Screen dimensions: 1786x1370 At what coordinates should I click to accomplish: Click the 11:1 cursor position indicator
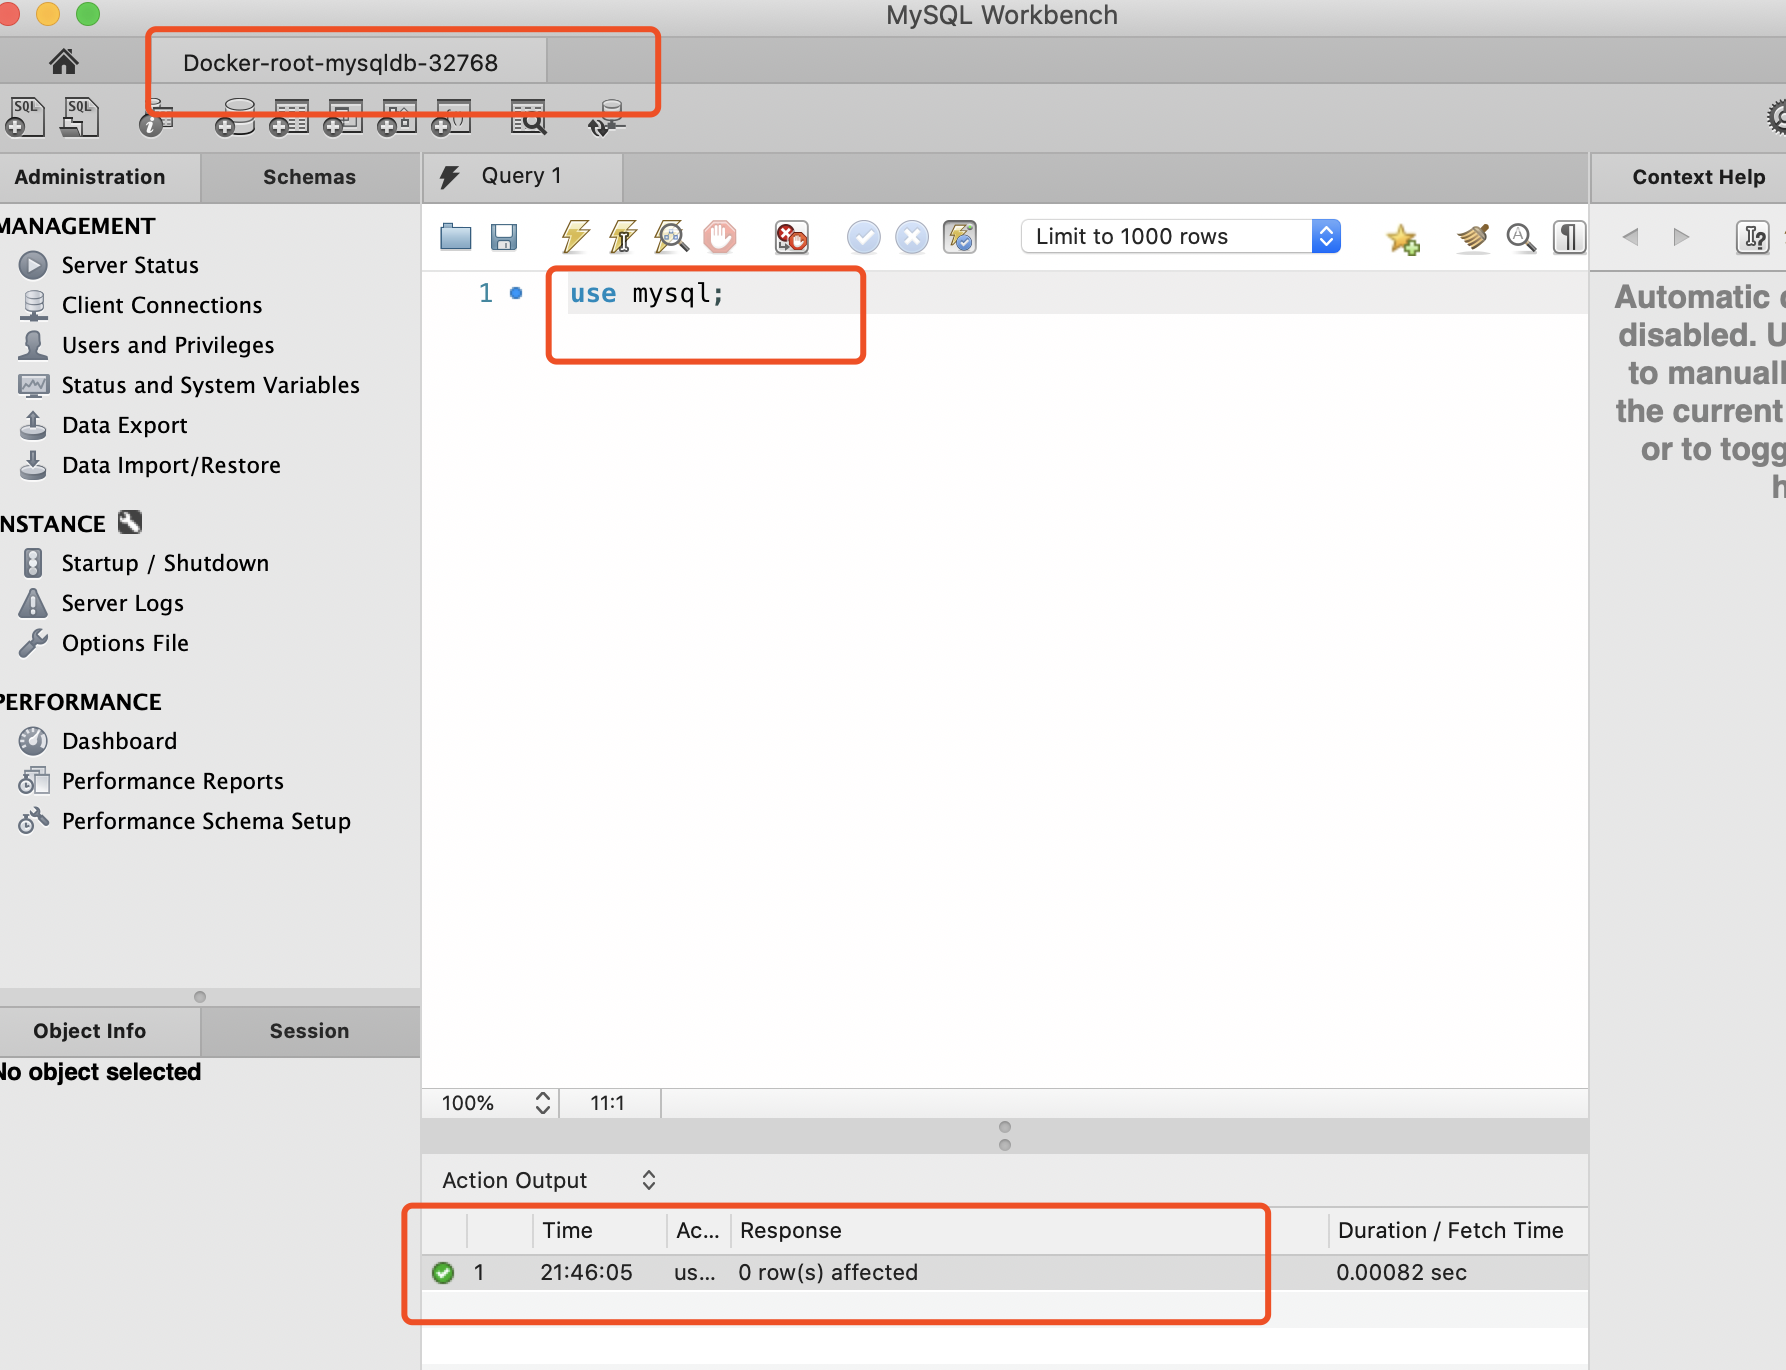point(607,1103)
